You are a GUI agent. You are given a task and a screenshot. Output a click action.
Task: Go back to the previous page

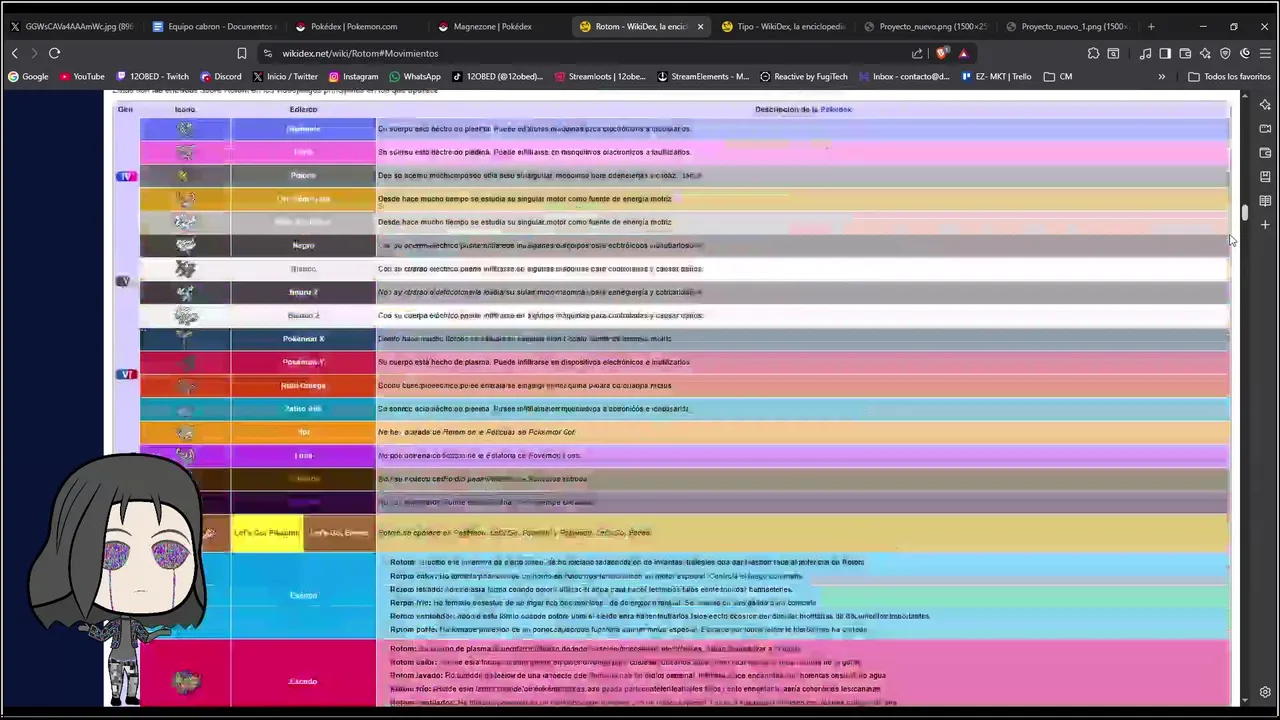(x=14, y=53)
